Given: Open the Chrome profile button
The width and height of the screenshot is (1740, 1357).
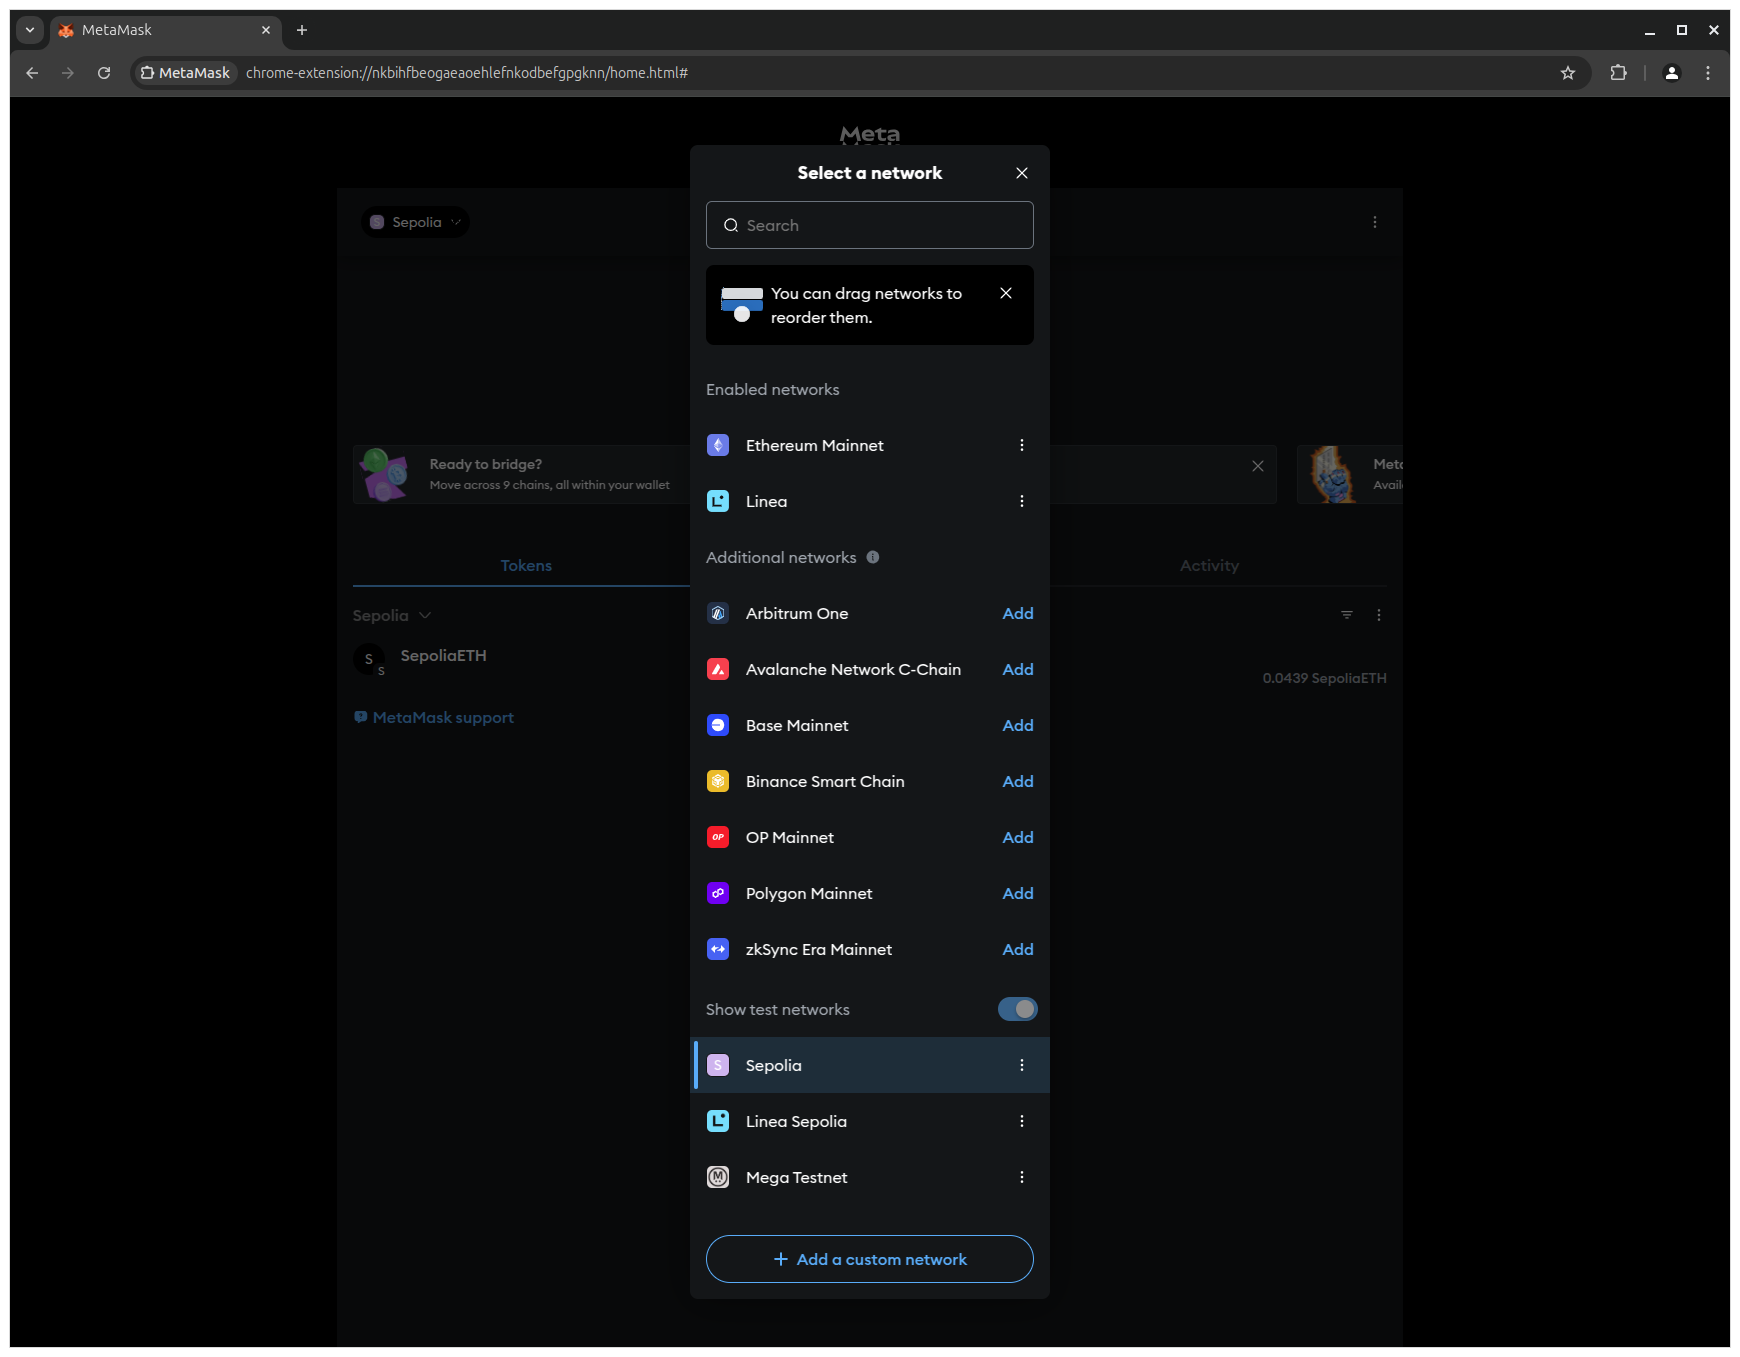Looking at the screenshot, I should [x=1671, y=73].
